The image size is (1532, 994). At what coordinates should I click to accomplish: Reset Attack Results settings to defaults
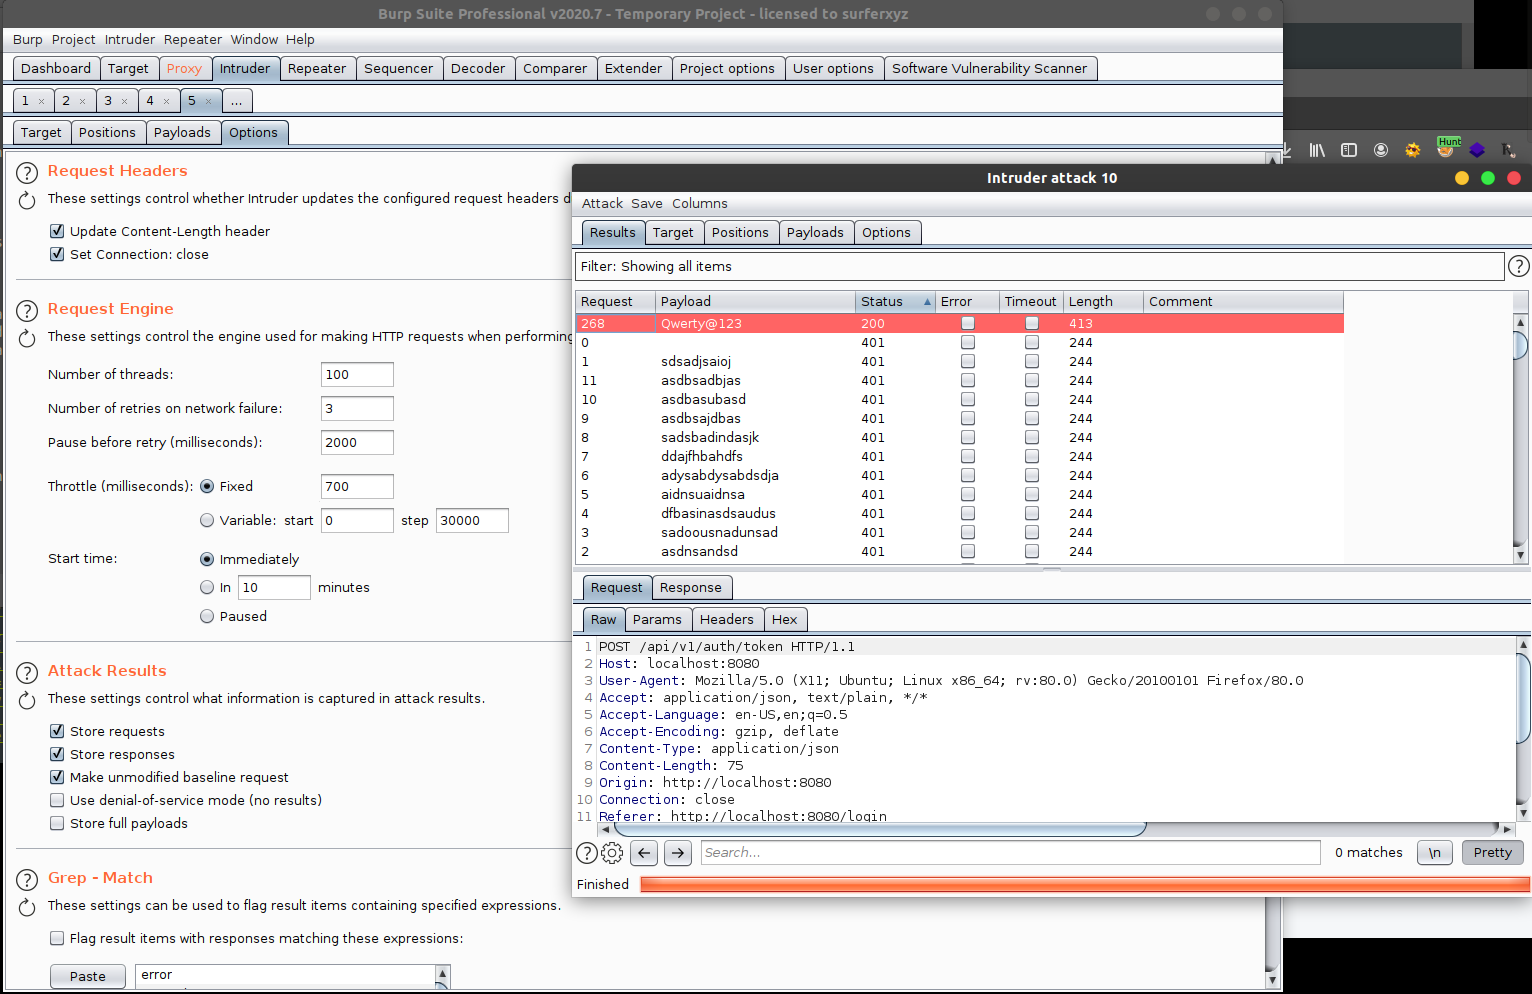pos(27,700)
